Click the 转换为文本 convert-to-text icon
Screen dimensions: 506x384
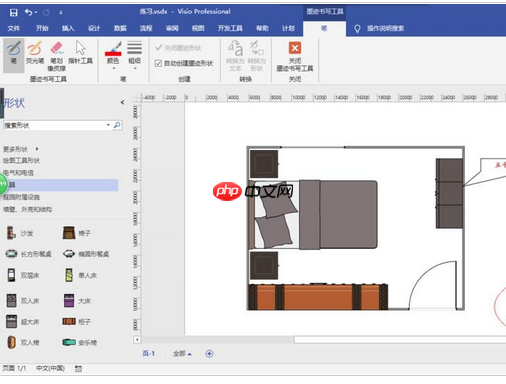click(235, 56)
